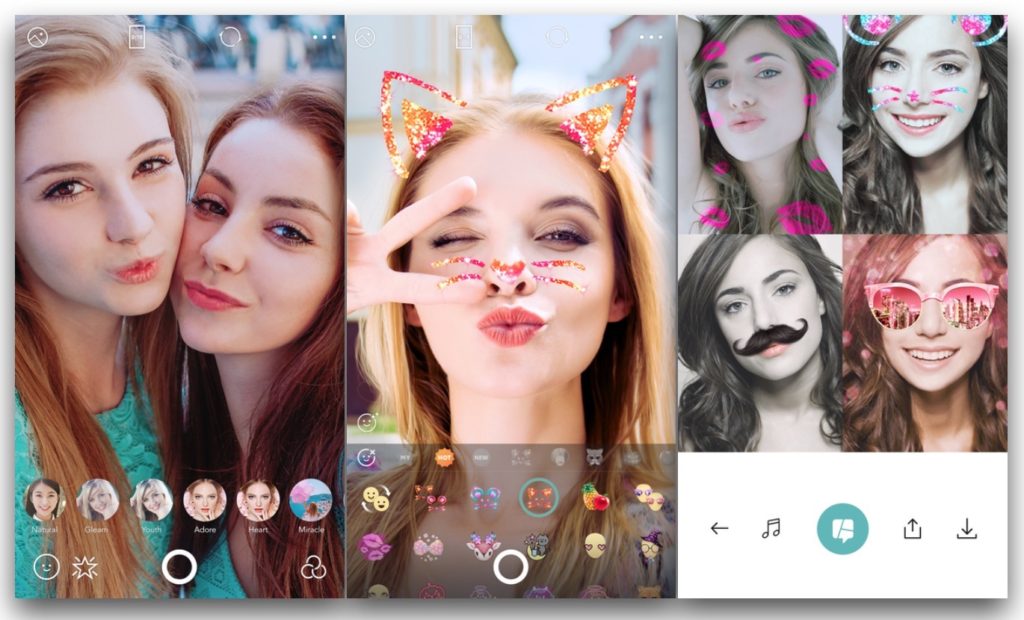Choose the Adore beauty filter
This screenshot has width=1024, height=620.
204,499
